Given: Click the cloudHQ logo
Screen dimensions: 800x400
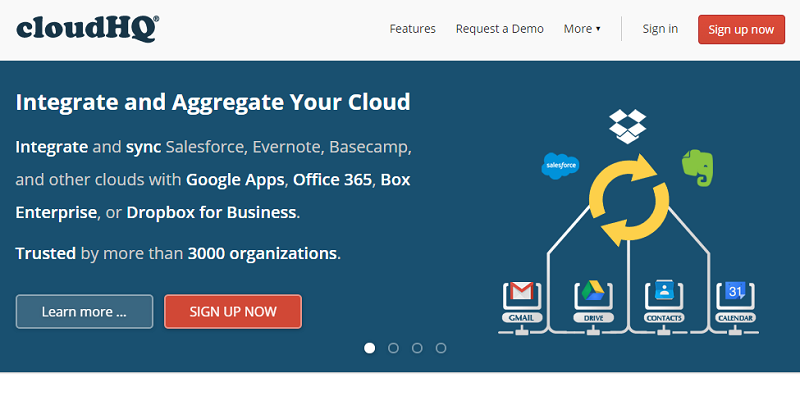Looking at the screenshot, I should tap(87, 29).
